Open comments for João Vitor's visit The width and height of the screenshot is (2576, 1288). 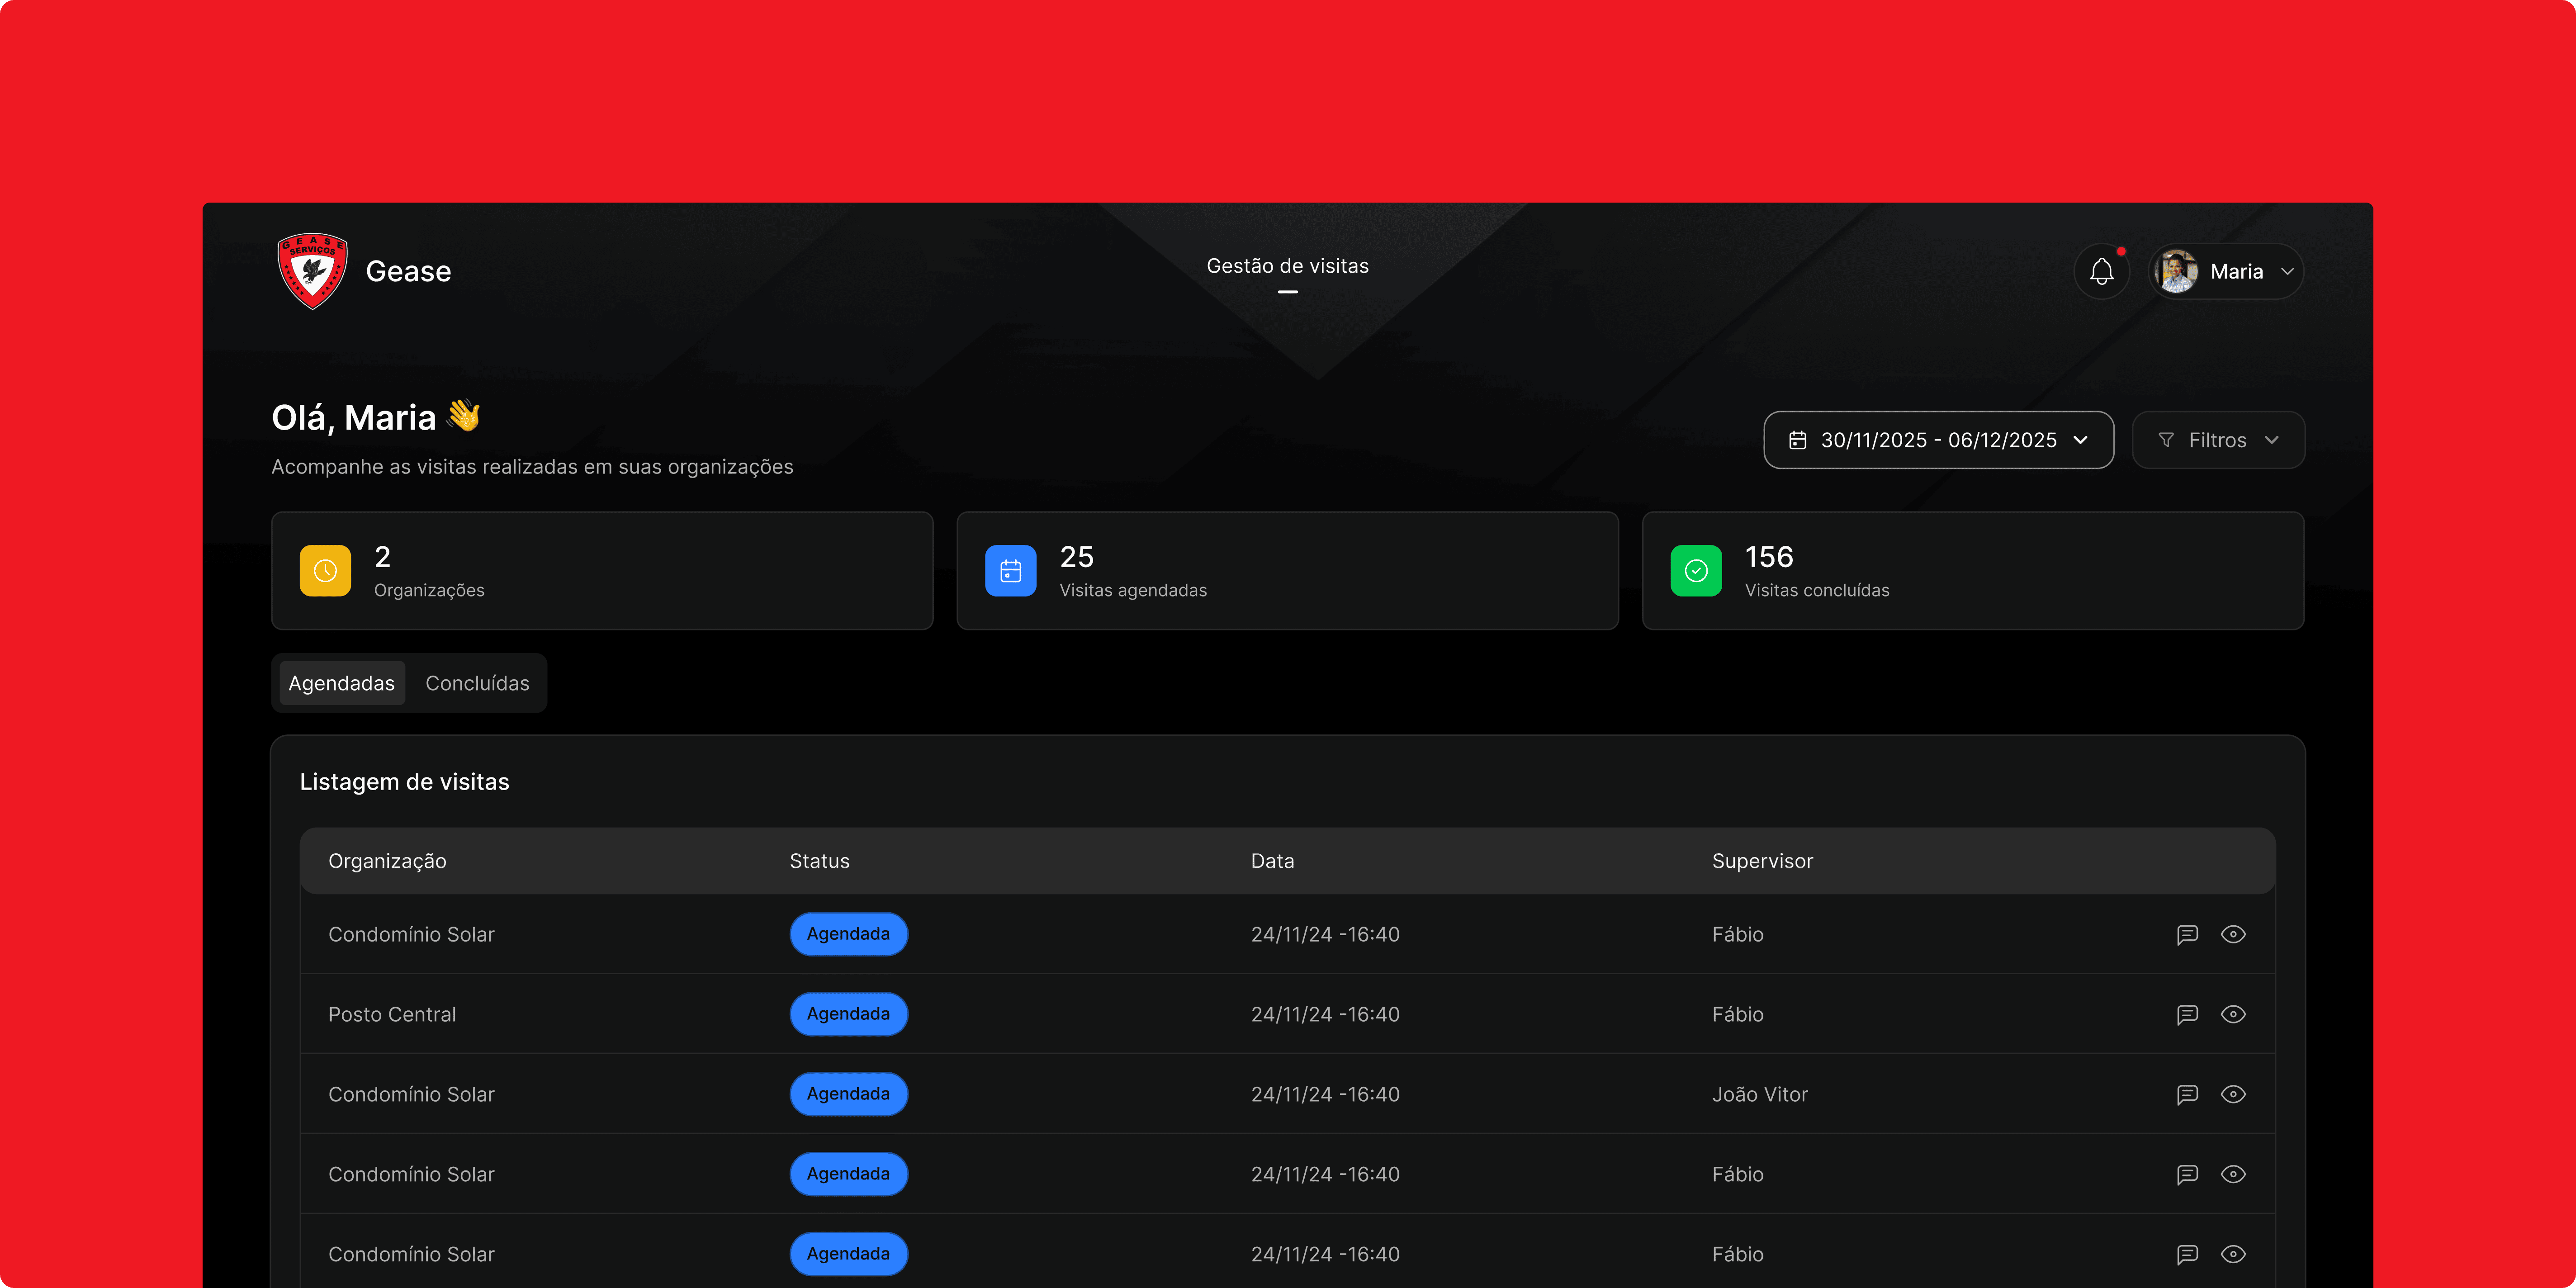point(2187,1094)
